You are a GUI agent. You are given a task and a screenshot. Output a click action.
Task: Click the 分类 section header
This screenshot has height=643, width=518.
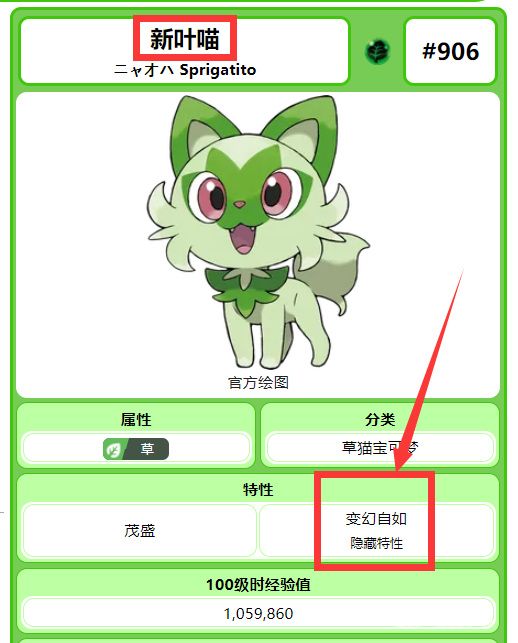coord(380,420)
